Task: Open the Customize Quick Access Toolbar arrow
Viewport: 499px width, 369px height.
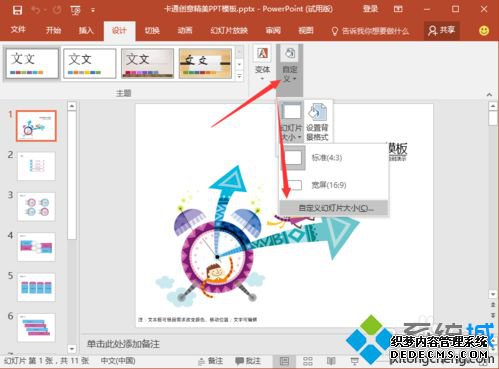Action: (x=93, y=10)
